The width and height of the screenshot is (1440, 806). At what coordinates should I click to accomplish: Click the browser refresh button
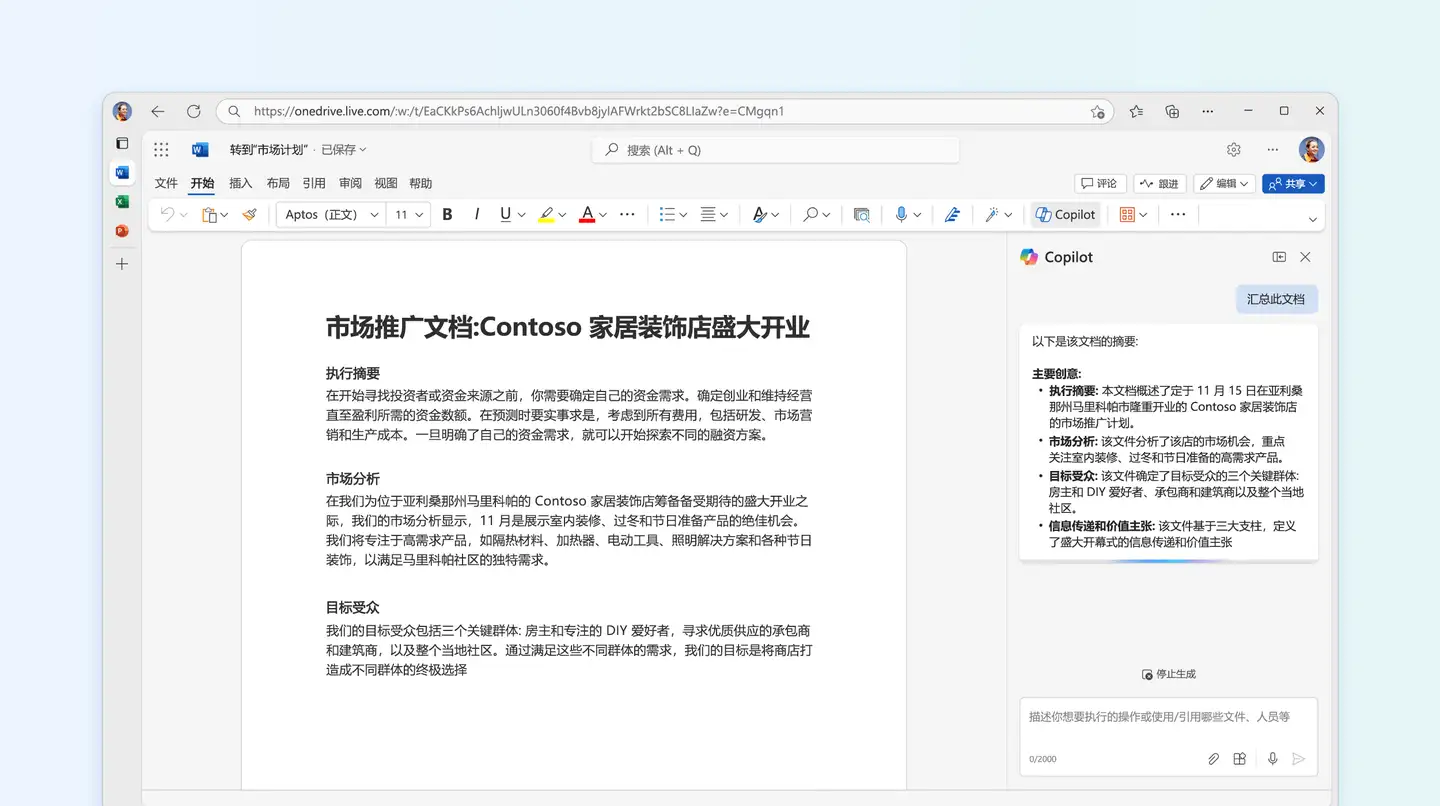click(194, 111)
